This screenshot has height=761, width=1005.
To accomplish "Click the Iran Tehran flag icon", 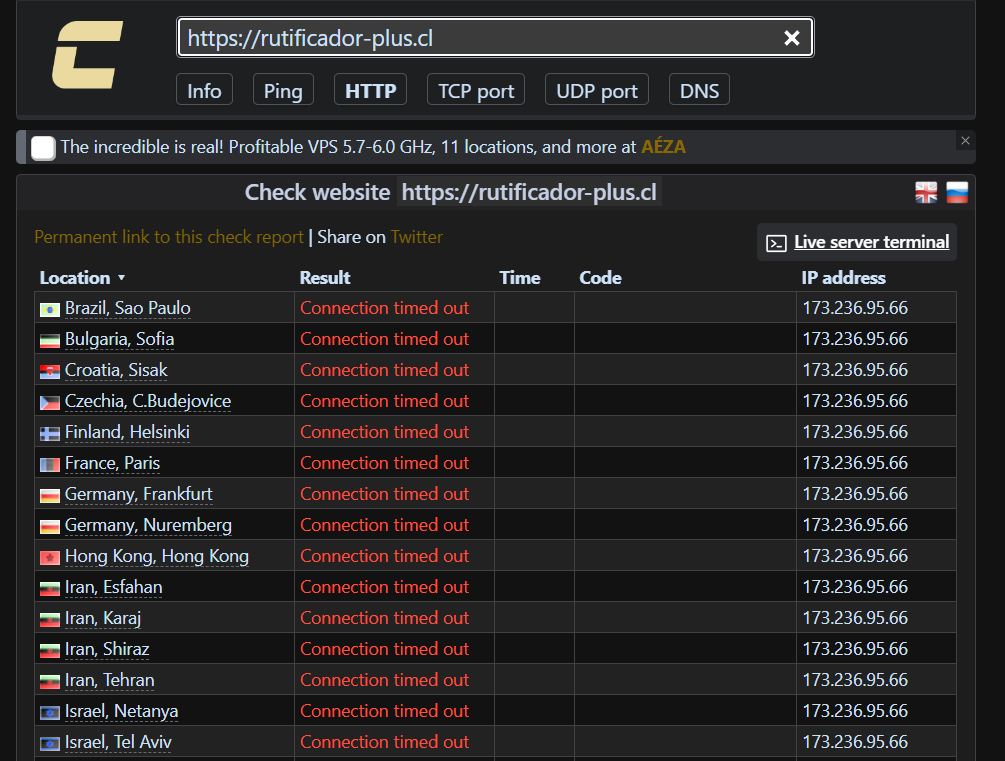I will click(x=49, y=682).
